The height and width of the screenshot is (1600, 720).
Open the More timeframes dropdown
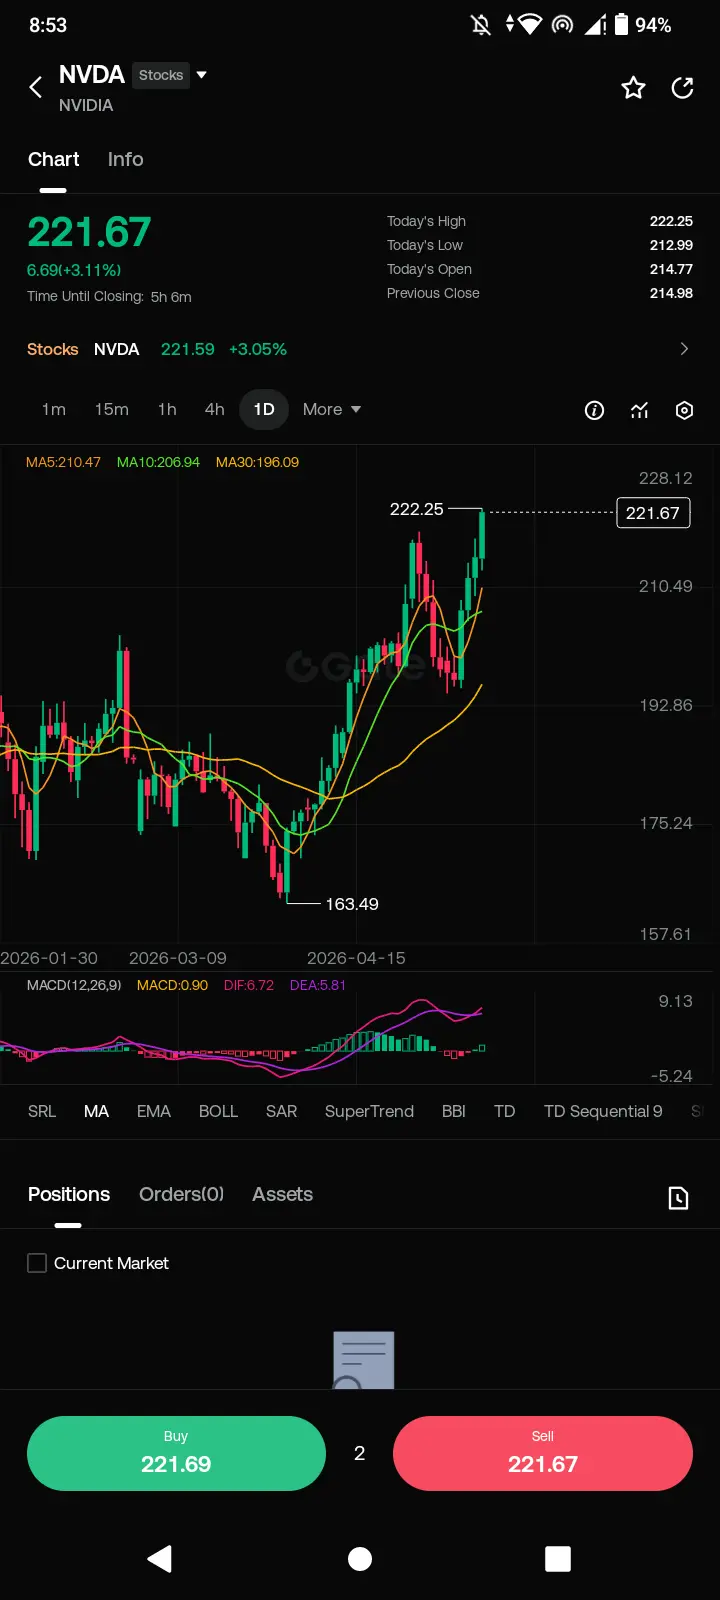332,409
